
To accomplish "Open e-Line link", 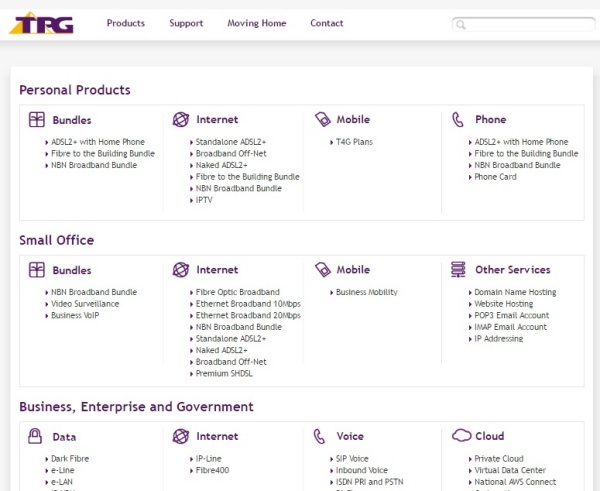I will tap(63, 470).
